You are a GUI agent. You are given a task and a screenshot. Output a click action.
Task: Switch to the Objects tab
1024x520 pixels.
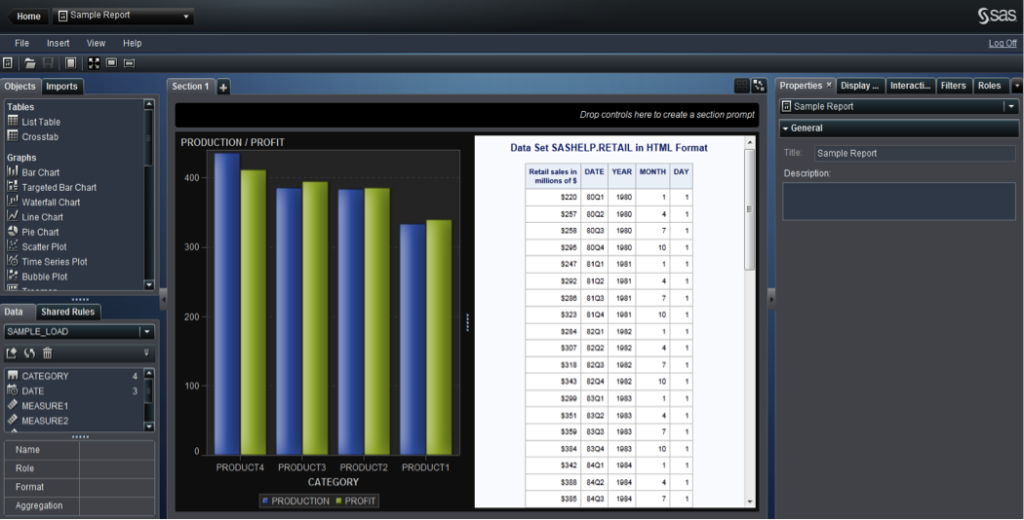20,86
